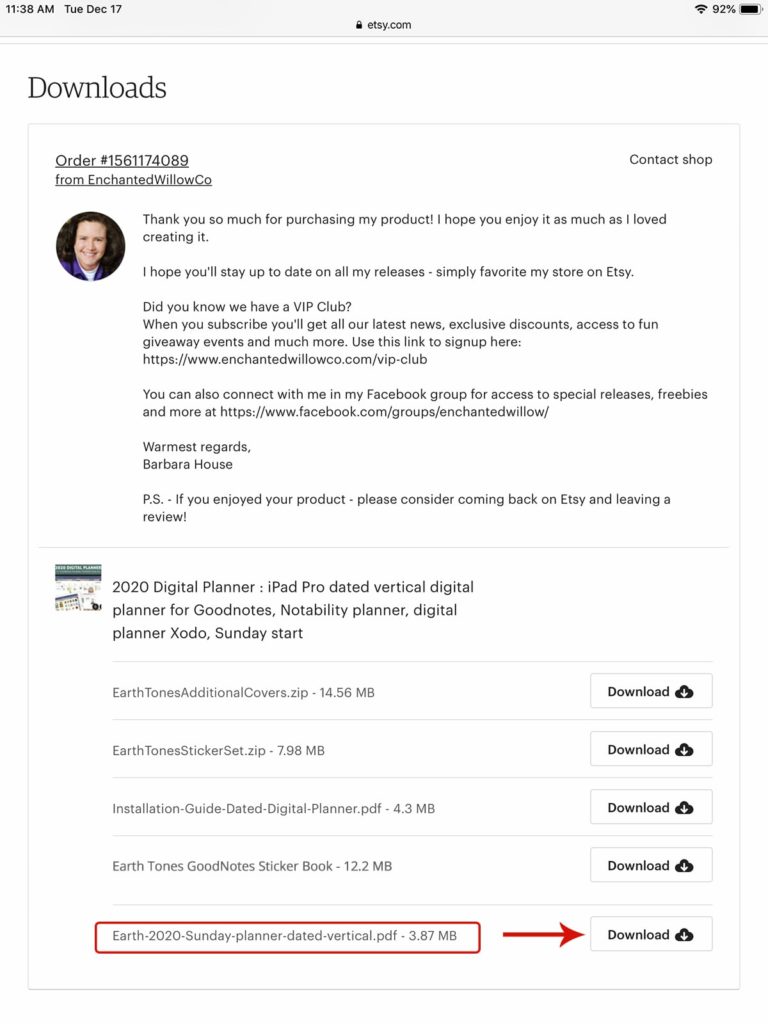Tap the Wi-Fi status icon
This screenshot has width=768, height=1024.
700,9
